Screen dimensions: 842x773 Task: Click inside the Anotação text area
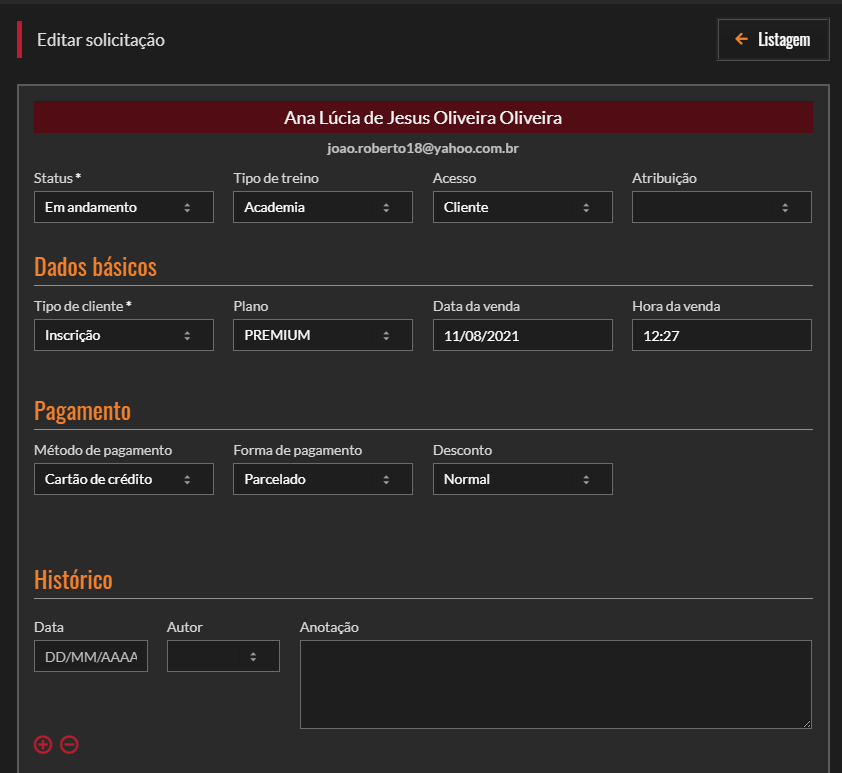555,684
